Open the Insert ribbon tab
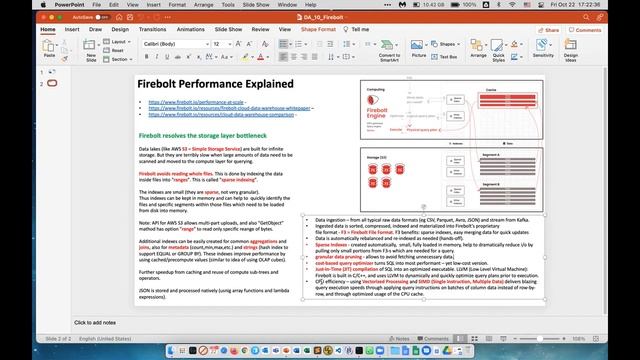640x360 pixels. (72, 29)
